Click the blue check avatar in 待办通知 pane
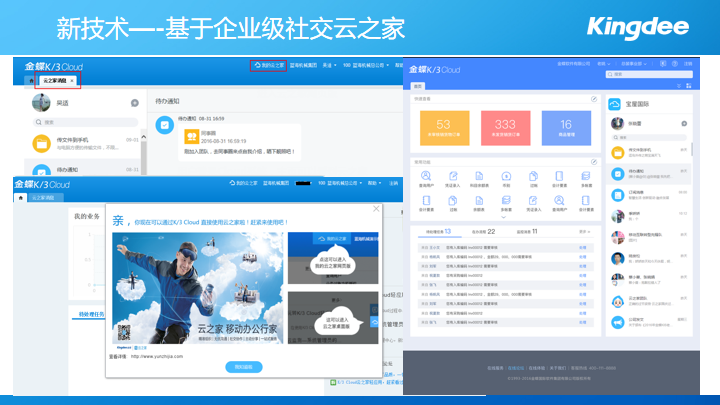This screenshot has height=405, width=720. pos(164,125)
